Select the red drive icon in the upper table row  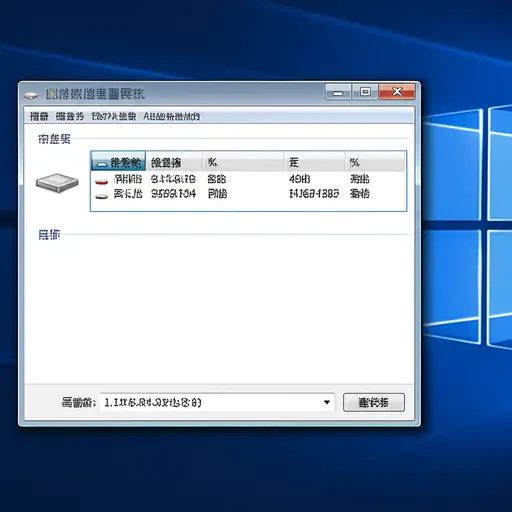coord(101,181)
